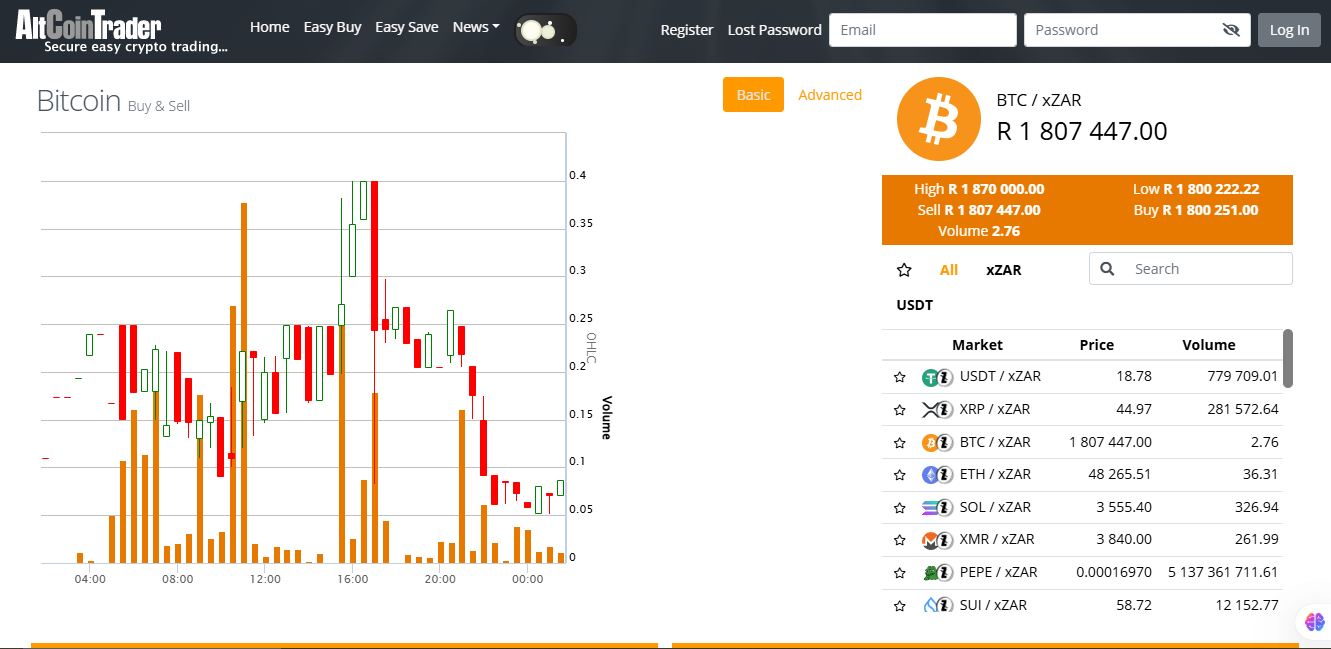
Task: Click the BTC coin icon in market list
Action: 930,442
